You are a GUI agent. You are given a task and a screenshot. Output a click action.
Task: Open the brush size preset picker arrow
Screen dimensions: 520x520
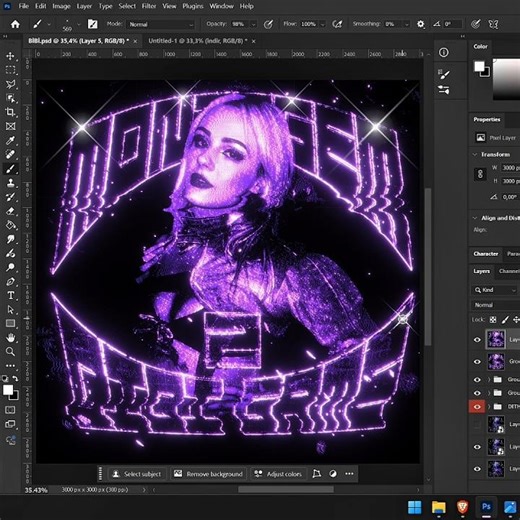tap(79, 24)
